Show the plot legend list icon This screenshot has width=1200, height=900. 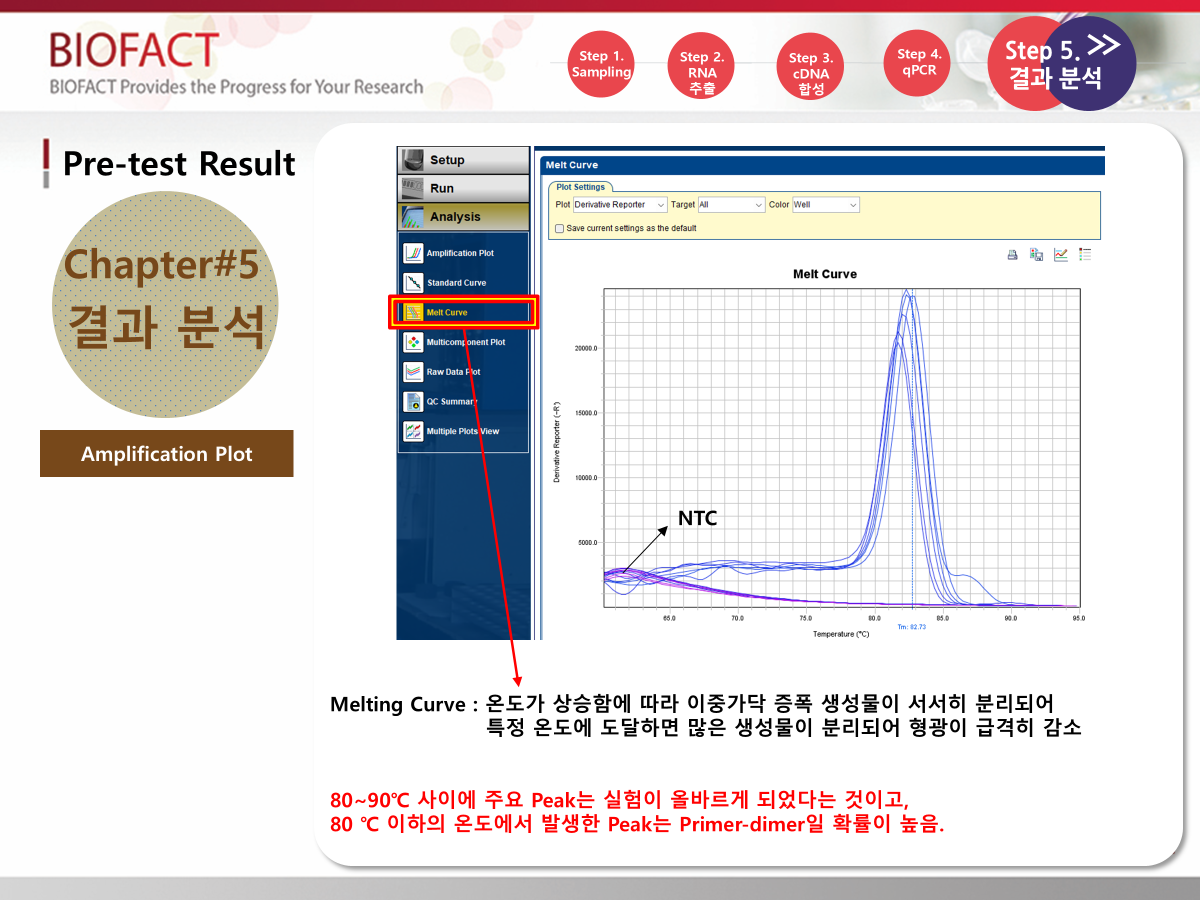click(x=1085, y=255)
